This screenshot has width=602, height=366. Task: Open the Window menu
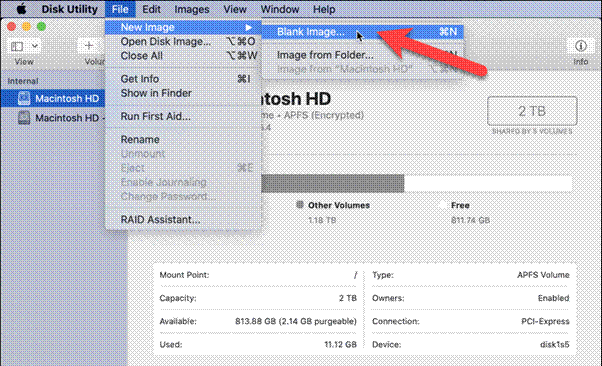[x=280, y=9]
